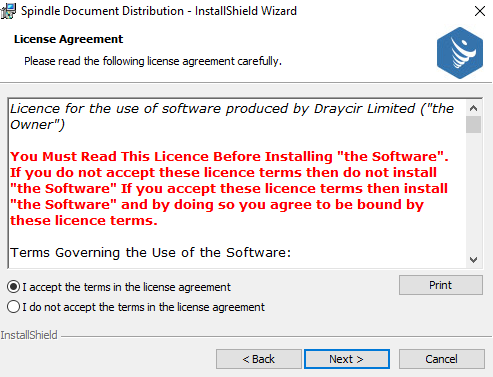The image size is (493, 377).
Task: Select "I accept the terms" radio button
Action: click(14, 287)
